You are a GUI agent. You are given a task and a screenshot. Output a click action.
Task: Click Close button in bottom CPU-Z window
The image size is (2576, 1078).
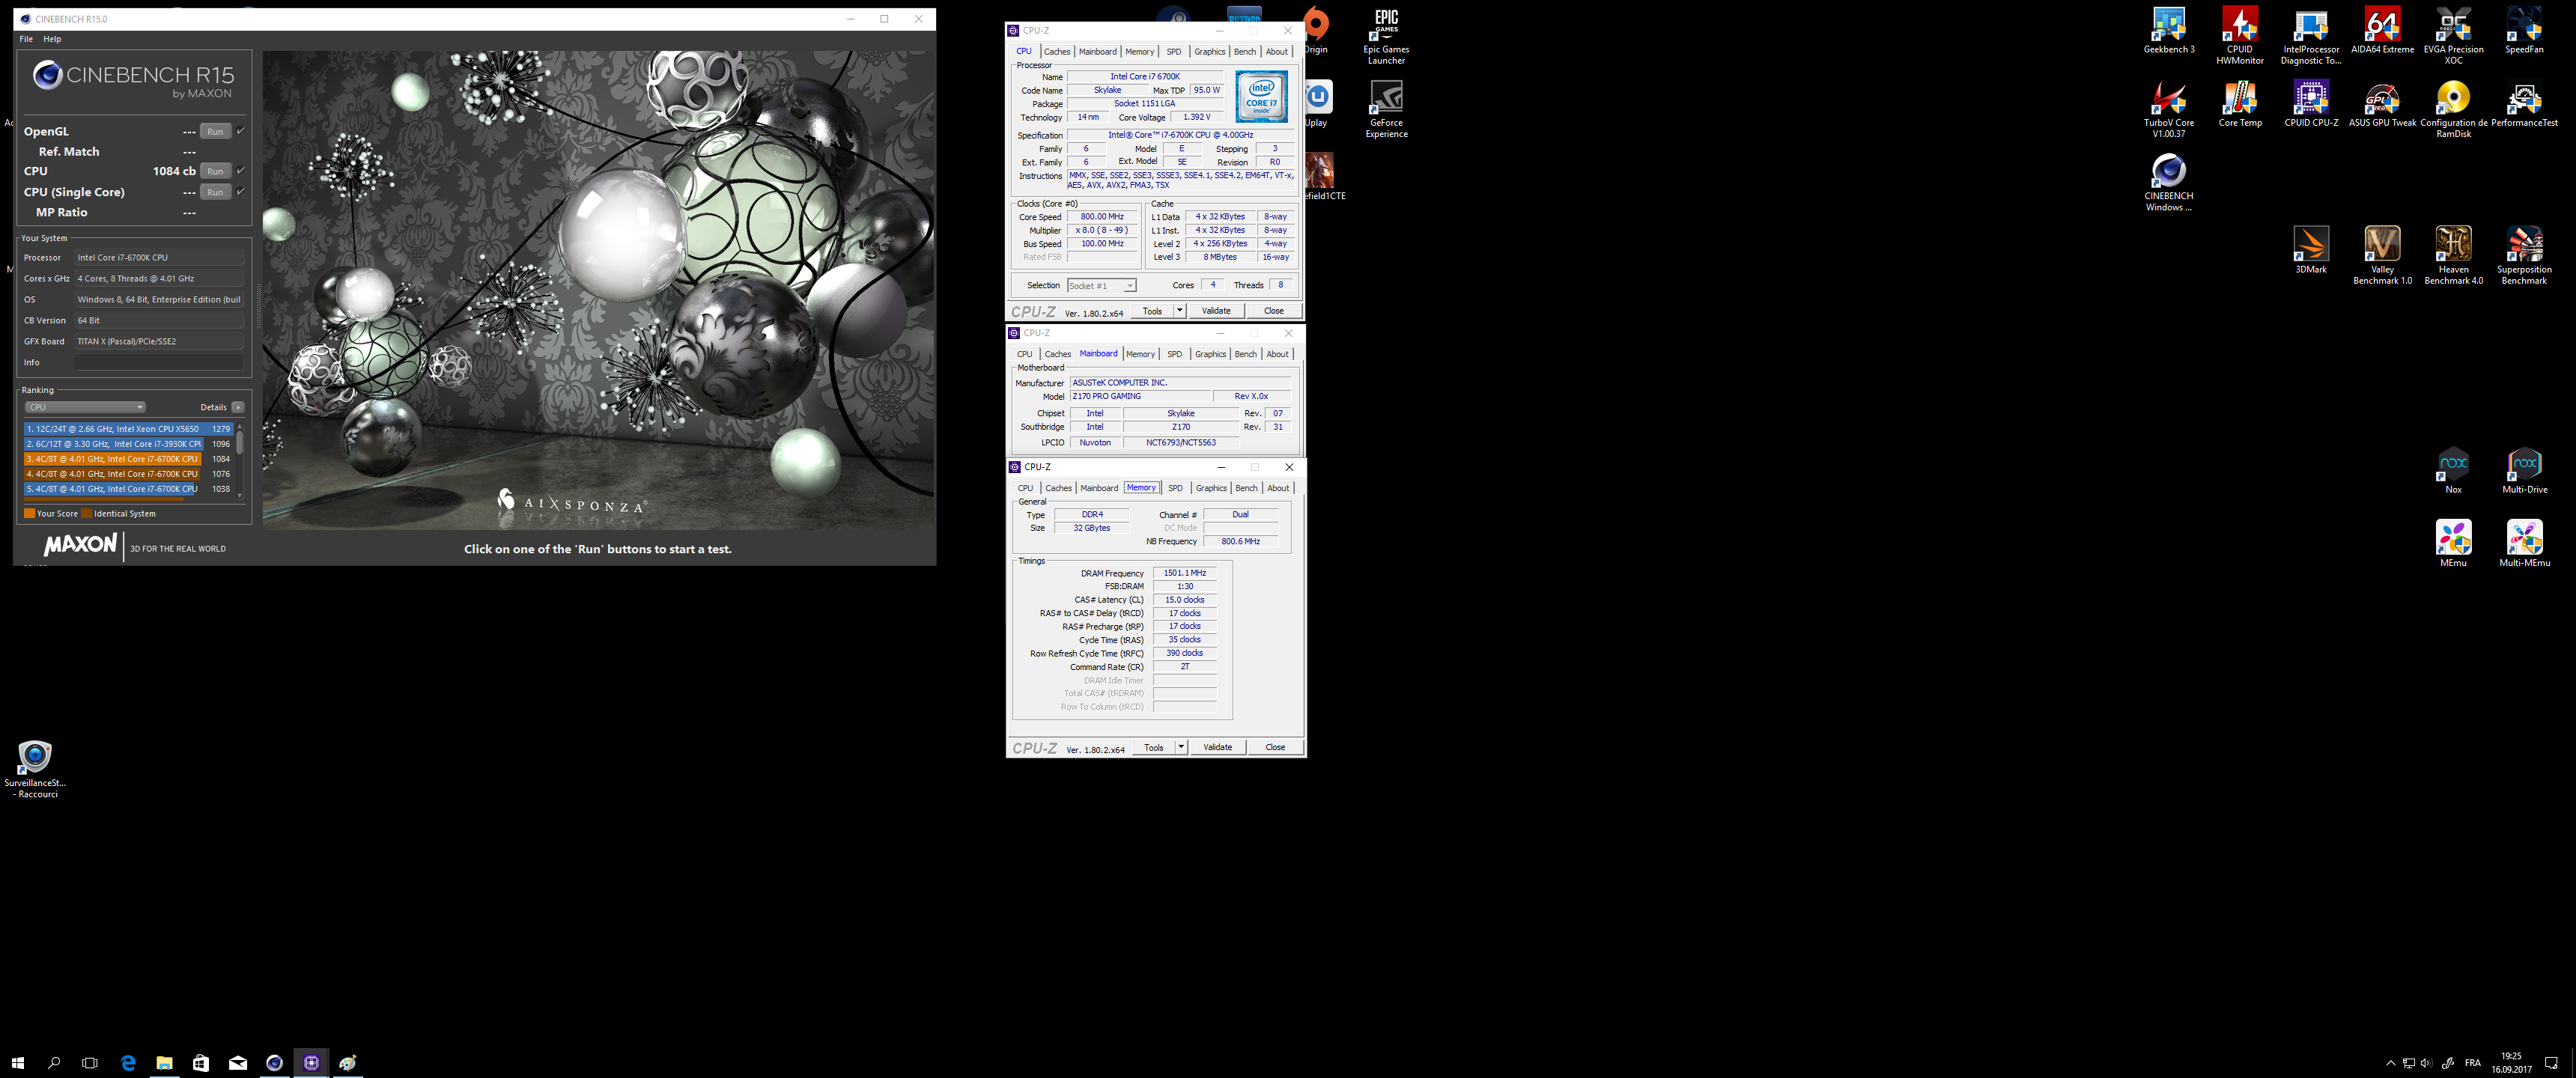click(1275, 747)
